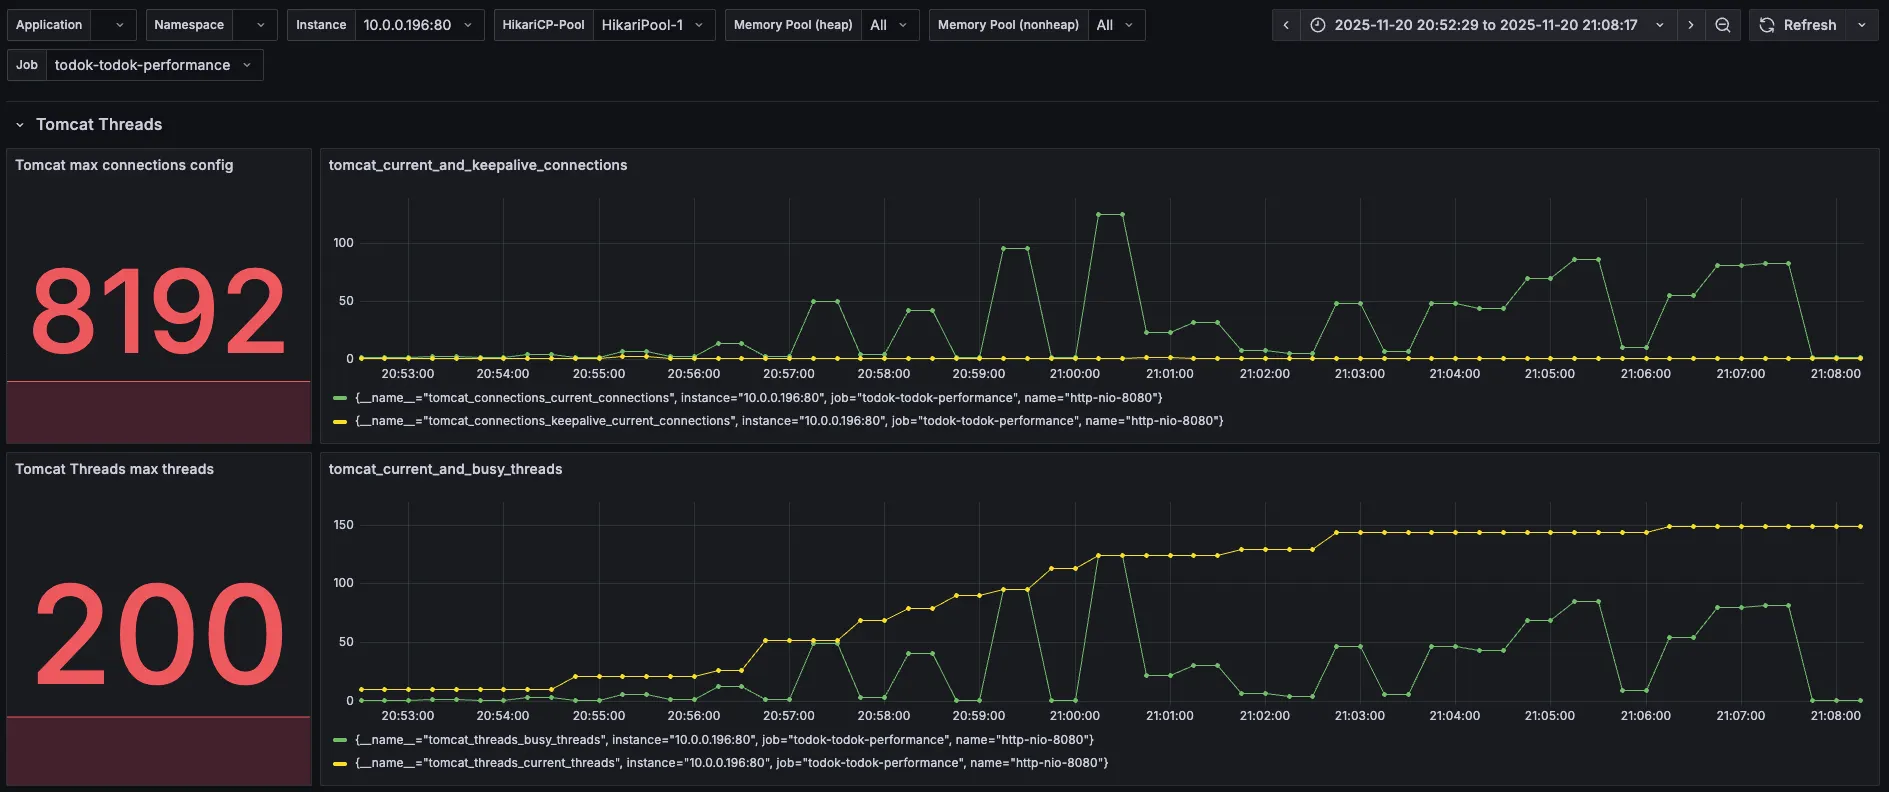Click the Refresh dashboard button
The height and width of the screenshot is (792, 1889).
(1798, 25)
